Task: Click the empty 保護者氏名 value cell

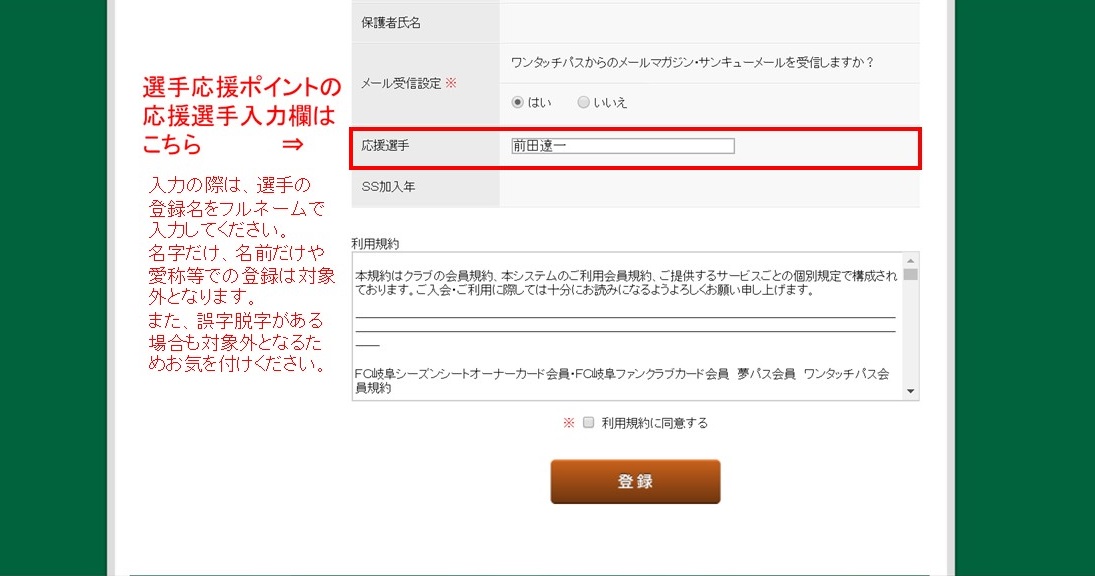Action: 708,23
